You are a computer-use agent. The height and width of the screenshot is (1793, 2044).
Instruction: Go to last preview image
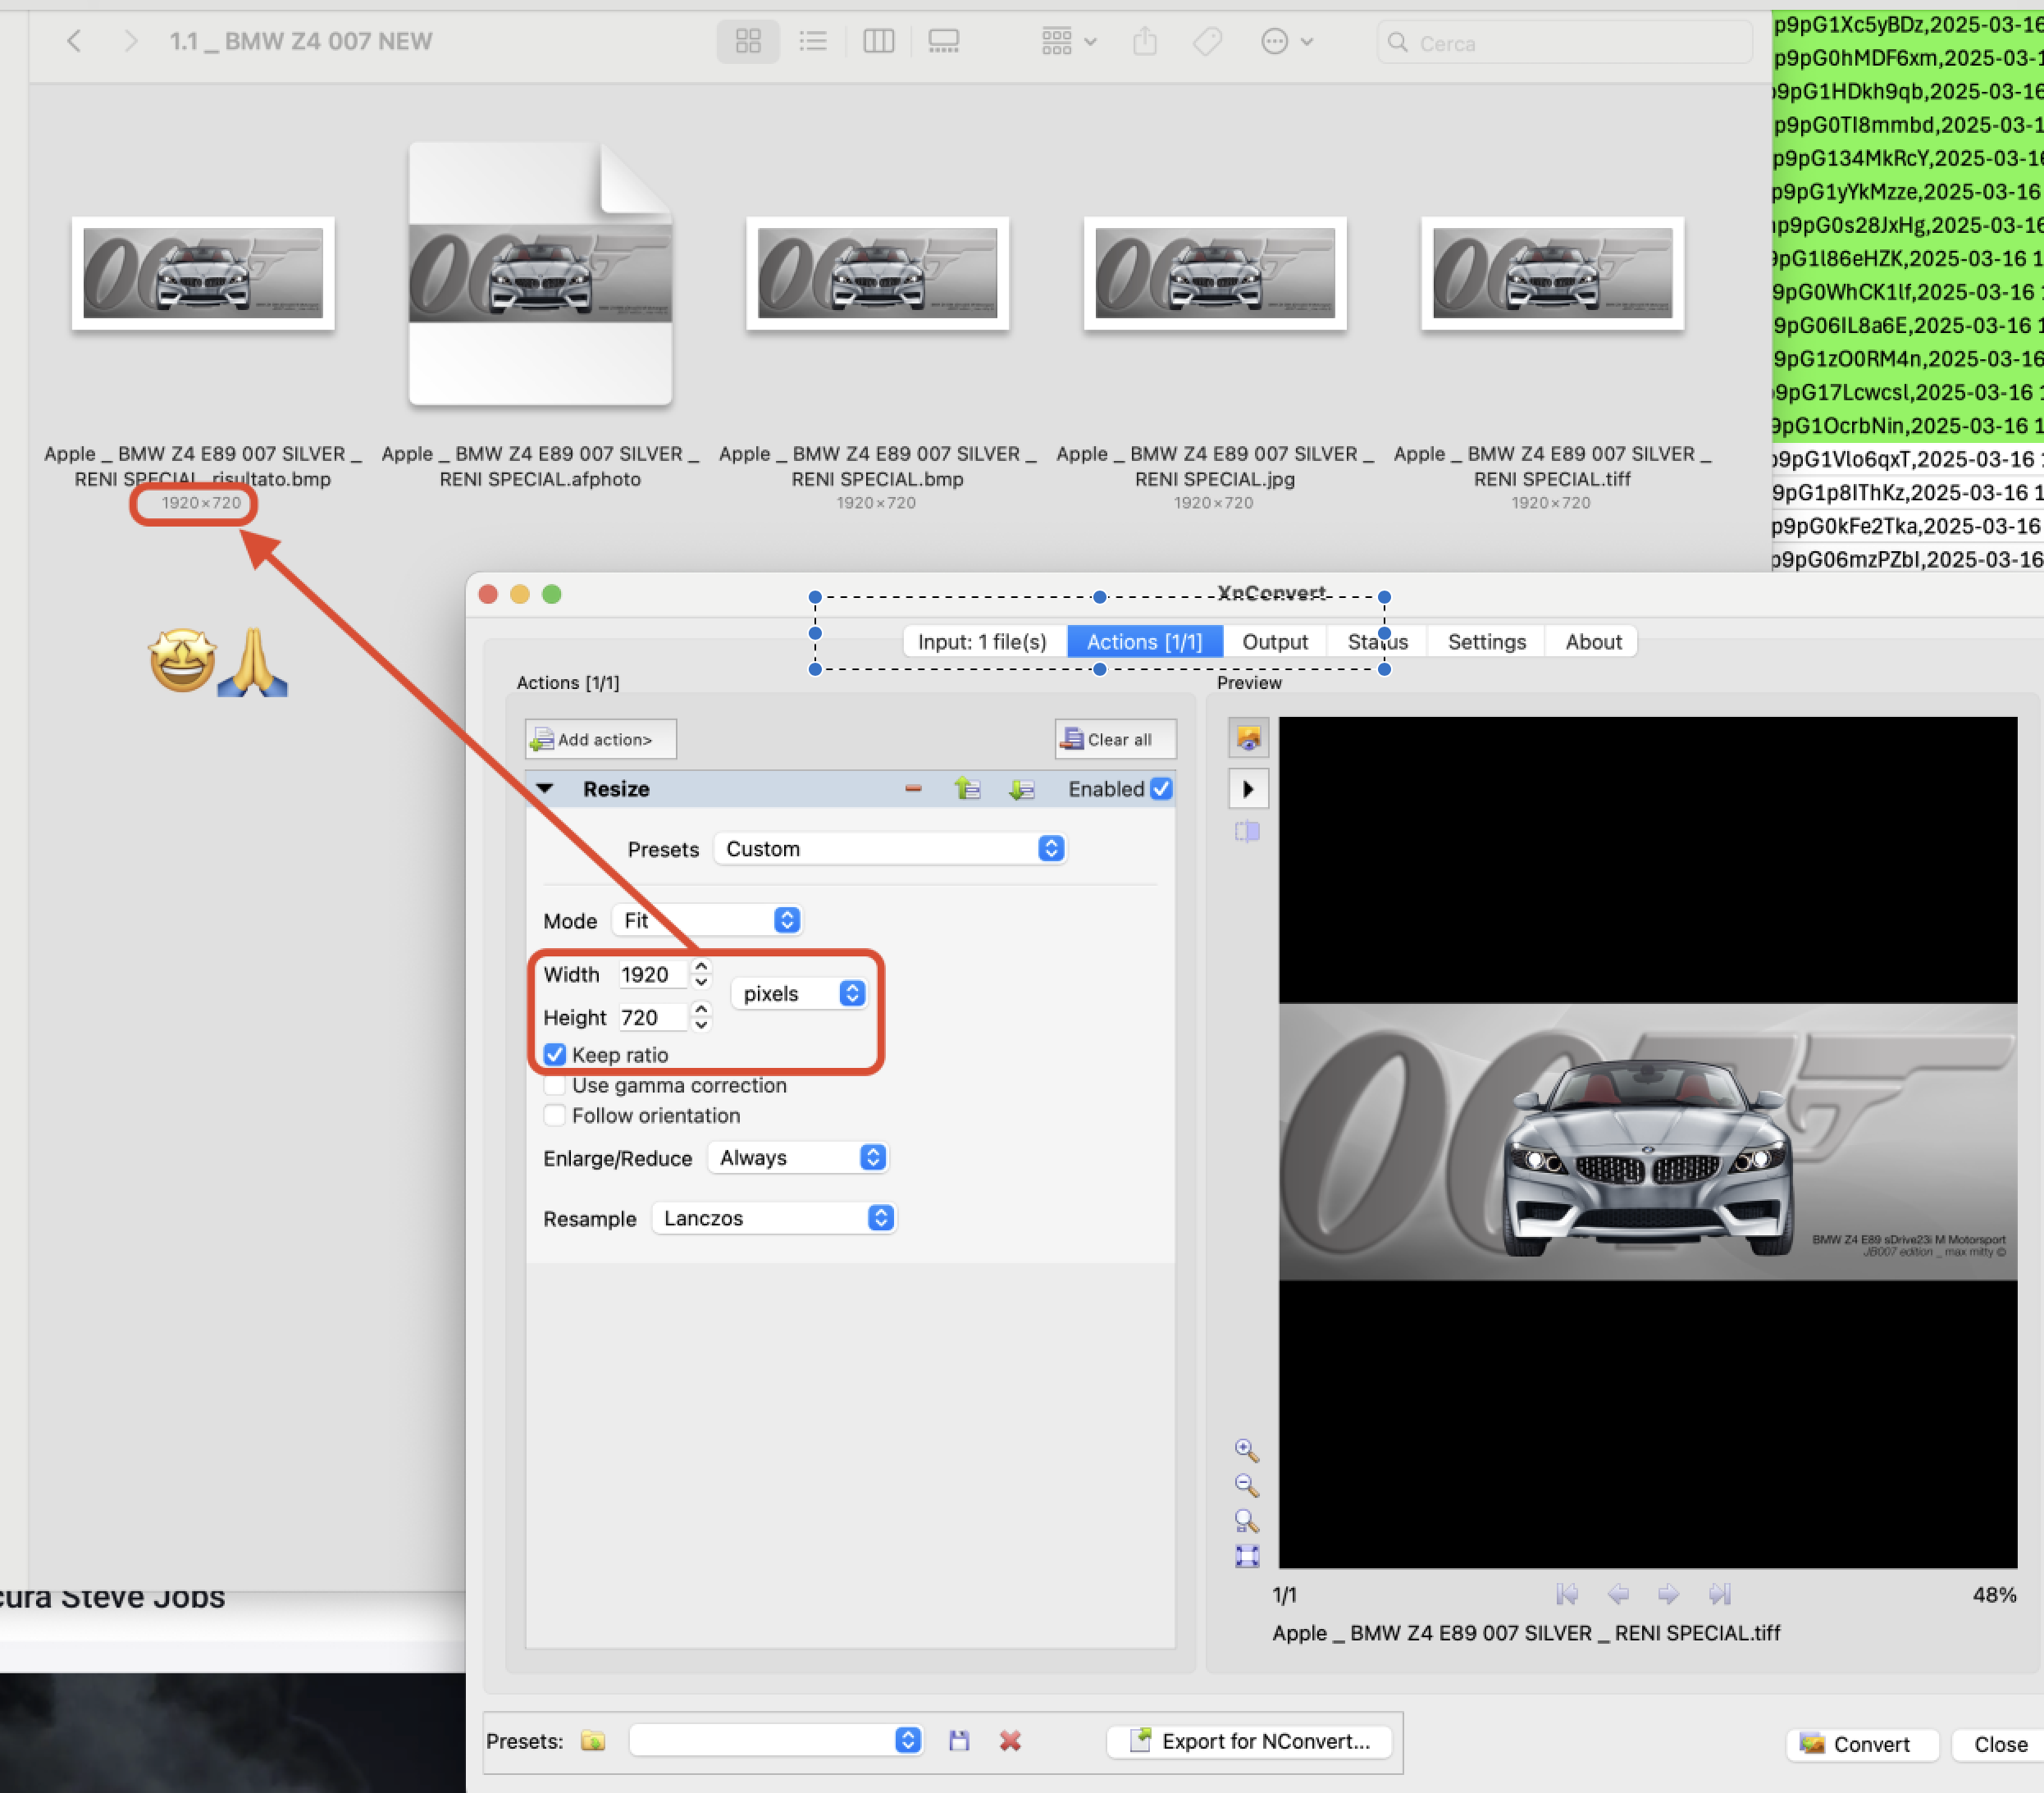(1719, 1594)
